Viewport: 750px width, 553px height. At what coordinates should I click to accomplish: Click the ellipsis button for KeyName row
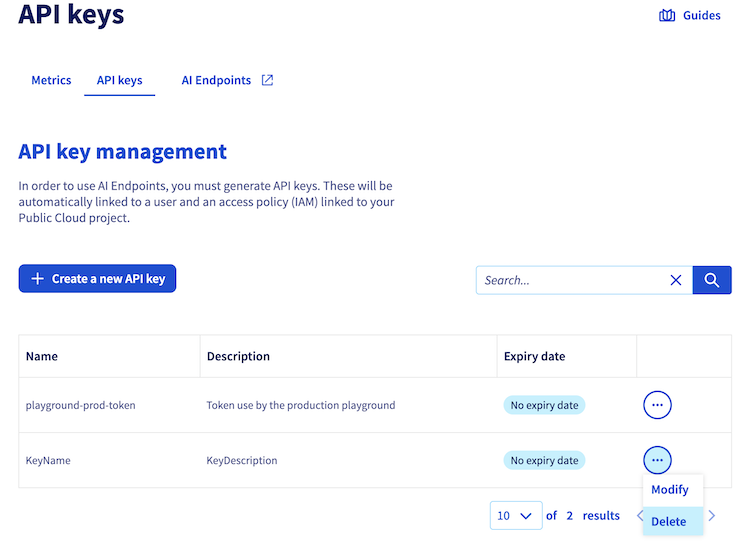pos(657,460)
